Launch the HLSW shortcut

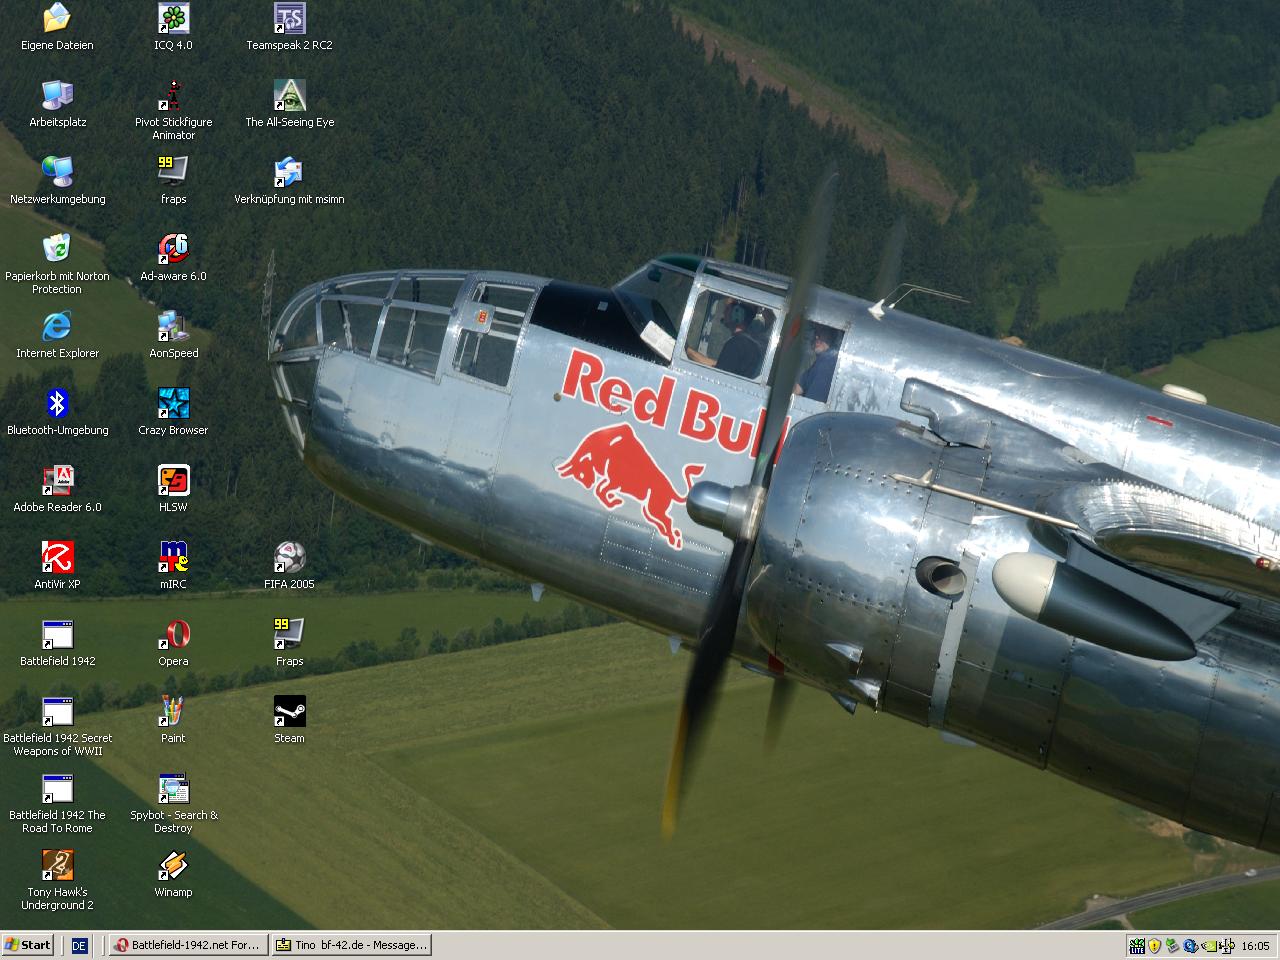click(173, 489)
